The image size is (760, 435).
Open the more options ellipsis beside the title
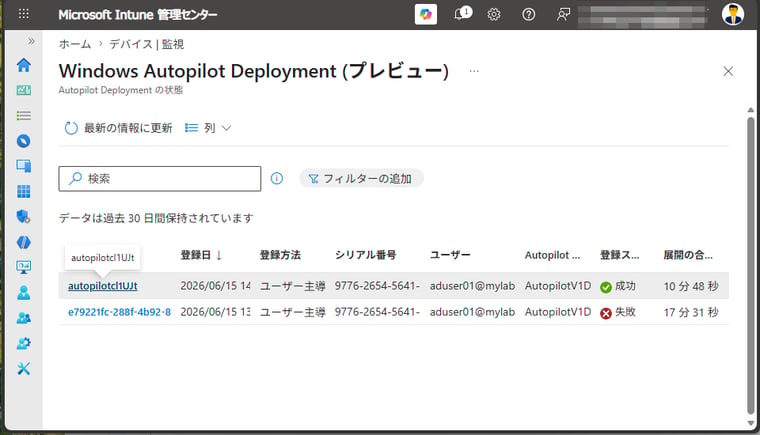[474, 71]
